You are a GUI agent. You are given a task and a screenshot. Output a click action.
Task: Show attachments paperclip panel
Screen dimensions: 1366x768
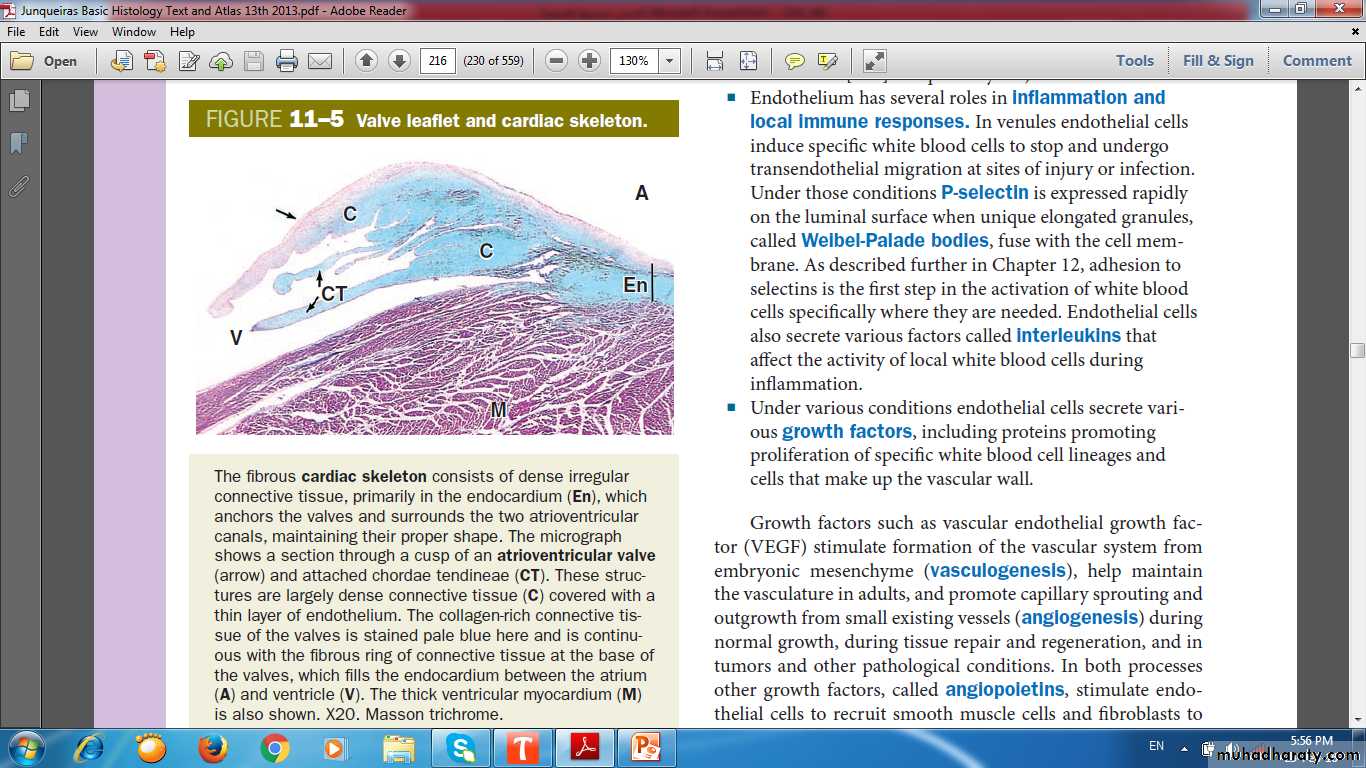(19, 186)
